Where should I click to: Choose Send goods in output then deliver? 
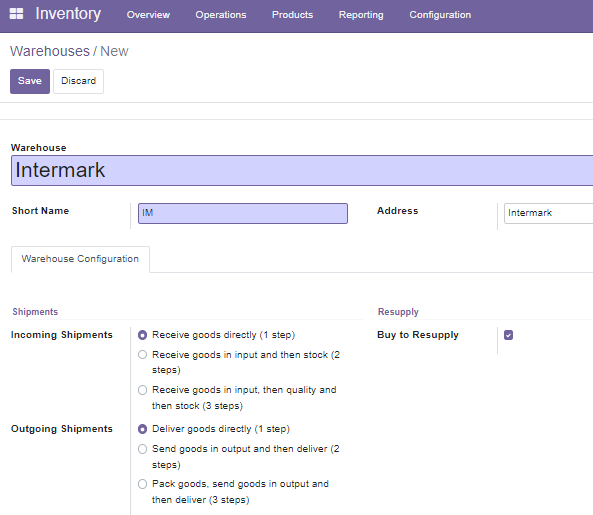(x=142, y=449)
